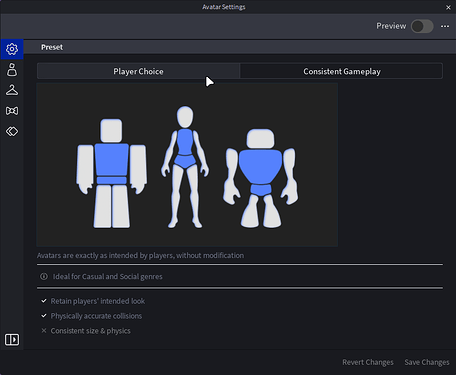Click 'Consistent size & physics' text

90,331
